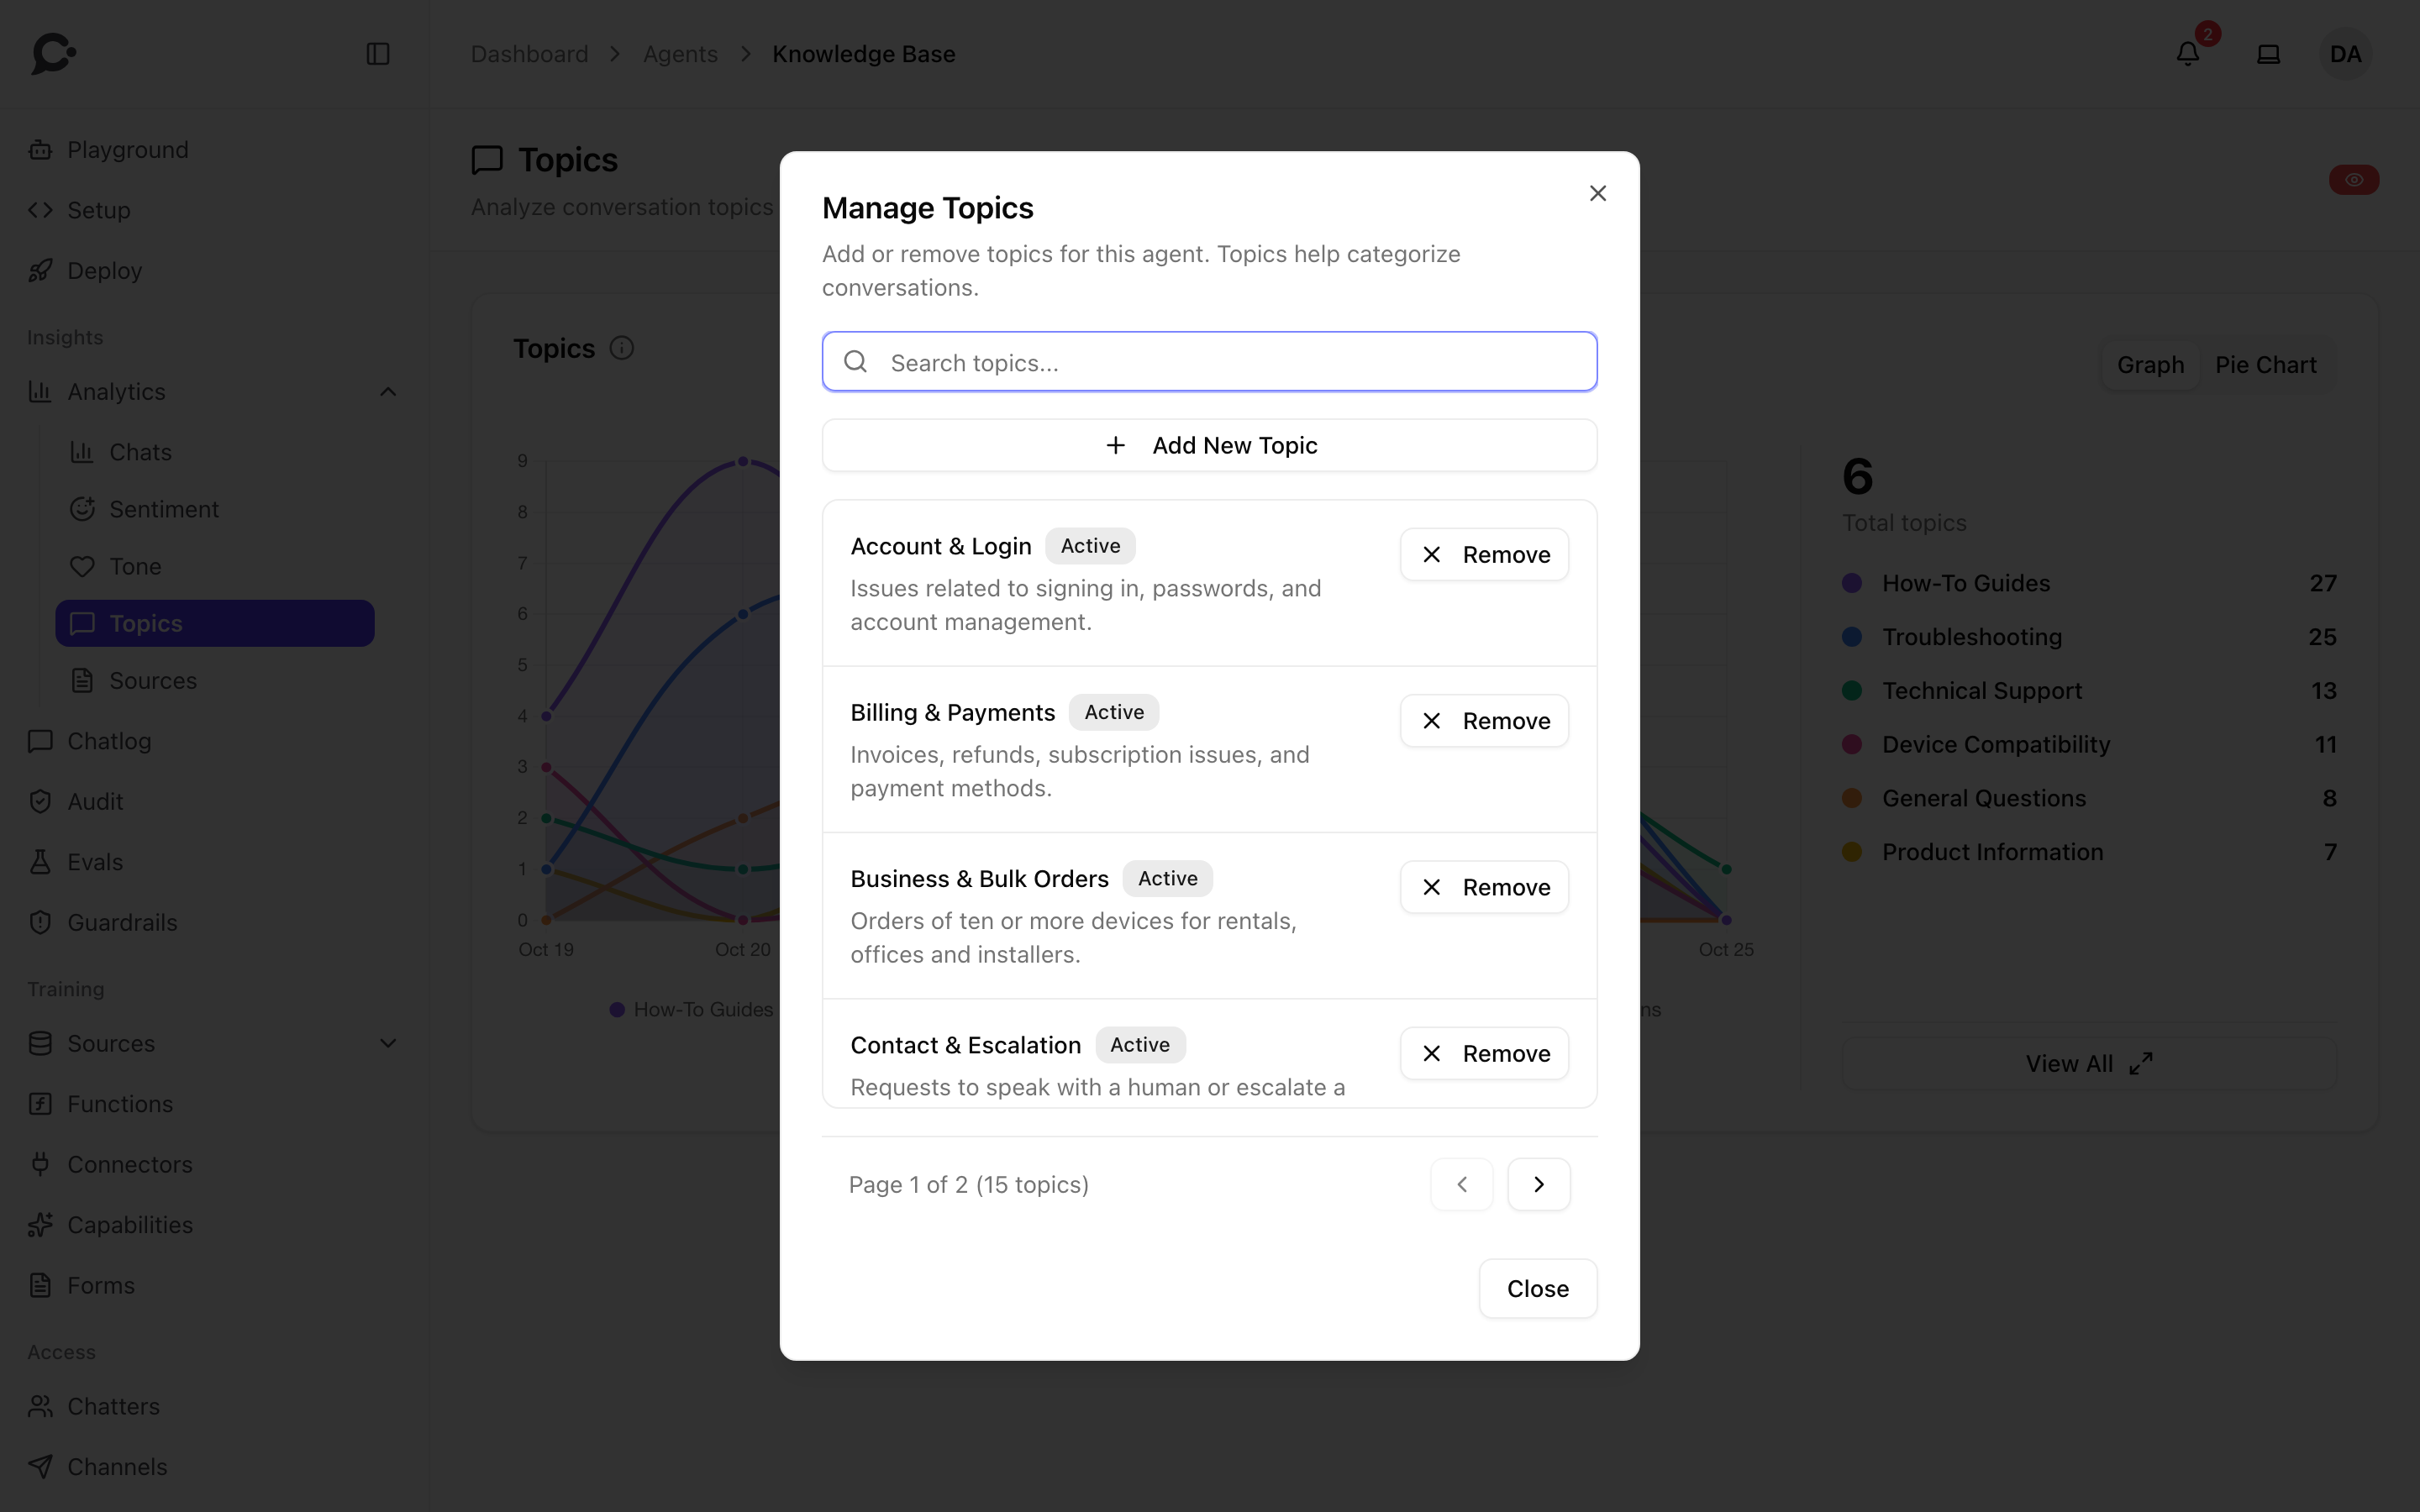Screen dimensions: 2420x1512
Task: Remove the Account & Login topic
Action: click(x=1484, y=554)
